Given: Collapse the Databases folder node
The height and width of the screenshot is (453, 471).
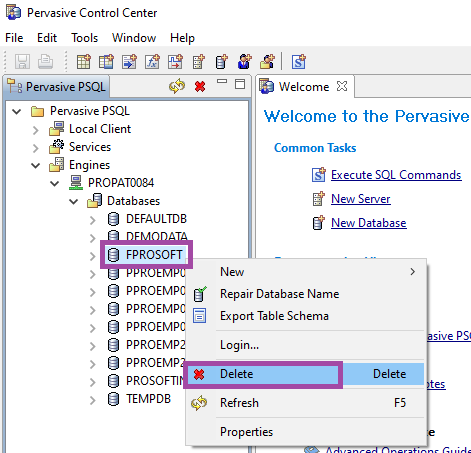Looking at the screenshot, I should point(74,201).
